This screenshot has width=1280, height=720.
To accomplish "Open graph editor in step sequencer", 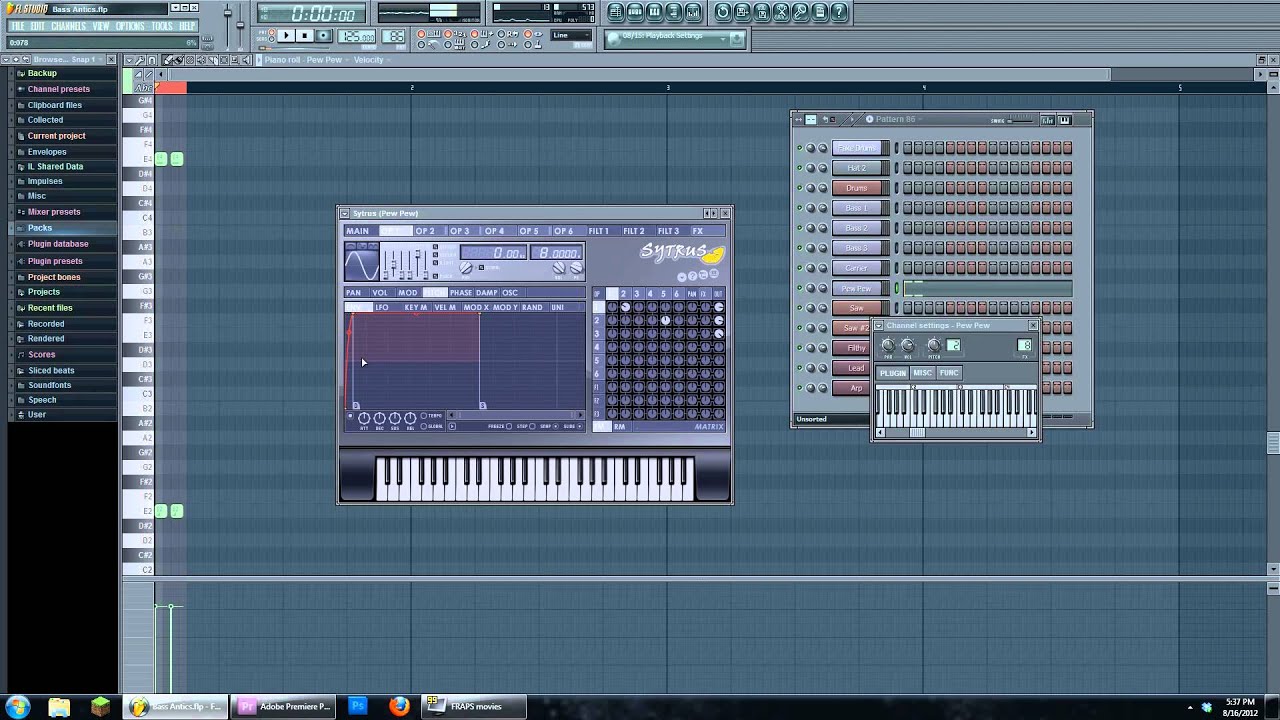I will tap(1047, 120).
